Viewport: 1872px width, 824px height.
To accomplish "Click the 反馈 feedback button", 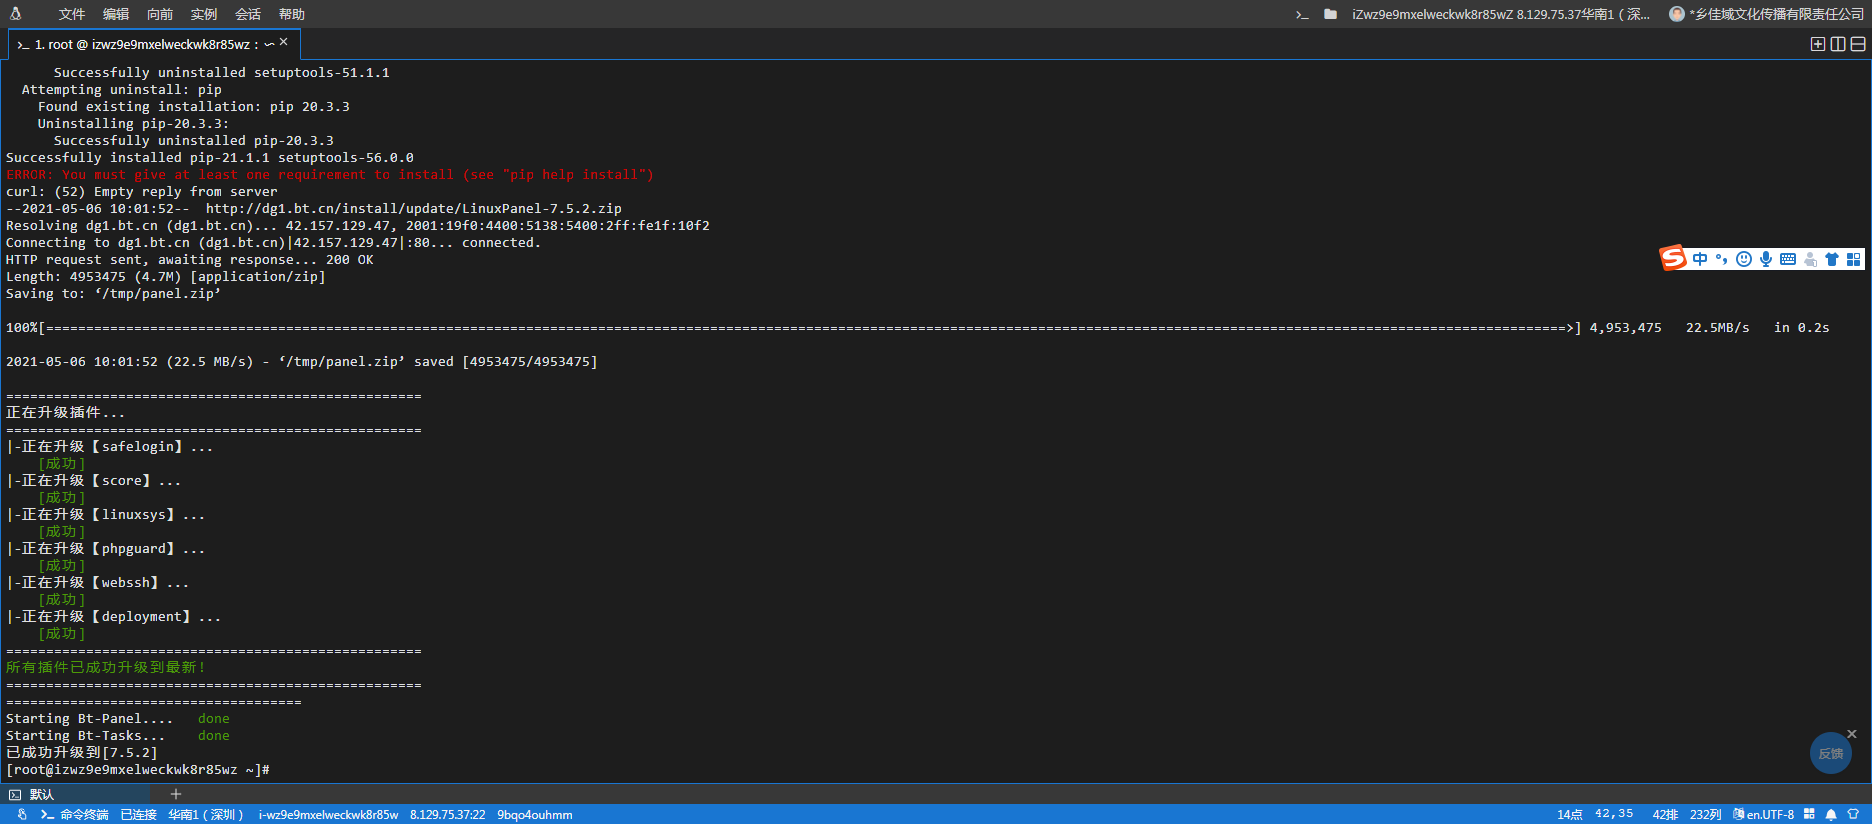I will coord(1830,753).
